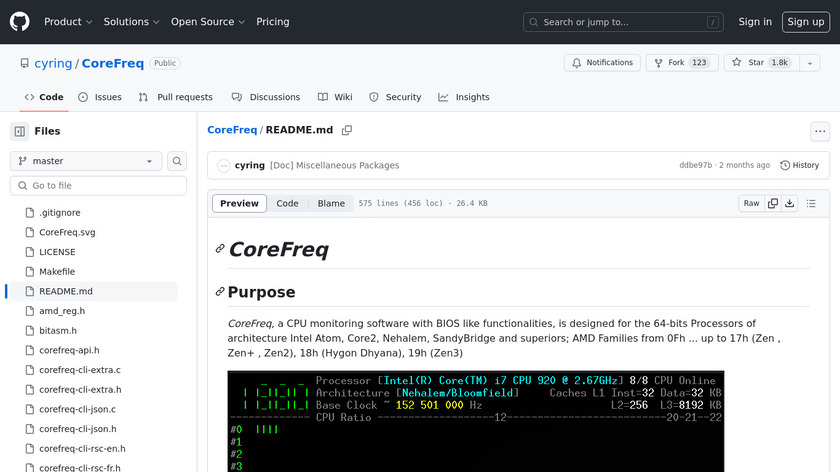Expand the Product menu
The image size is (840, 472).
pos(68,22)
